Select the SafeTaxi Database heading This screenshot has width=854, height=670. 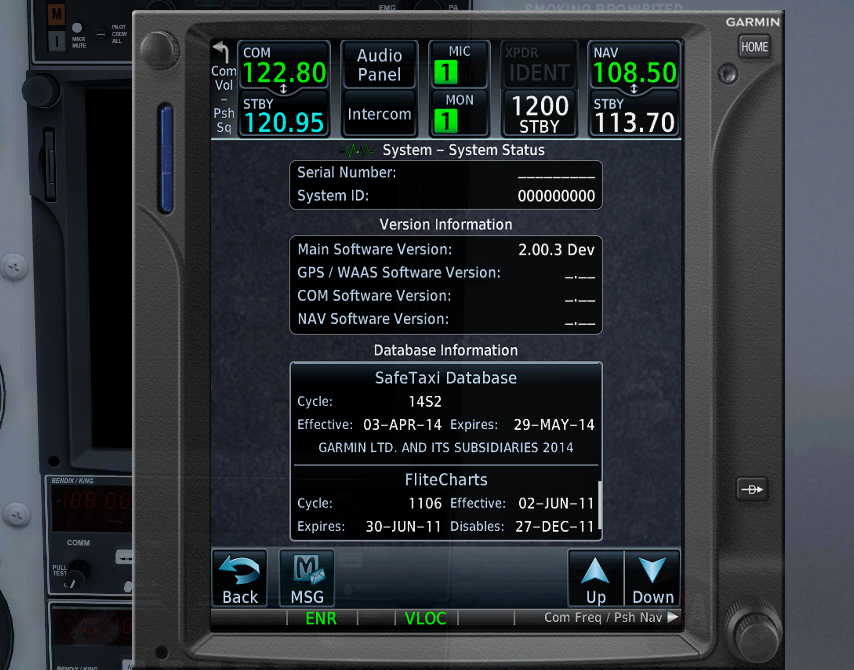tap(446, 377)
